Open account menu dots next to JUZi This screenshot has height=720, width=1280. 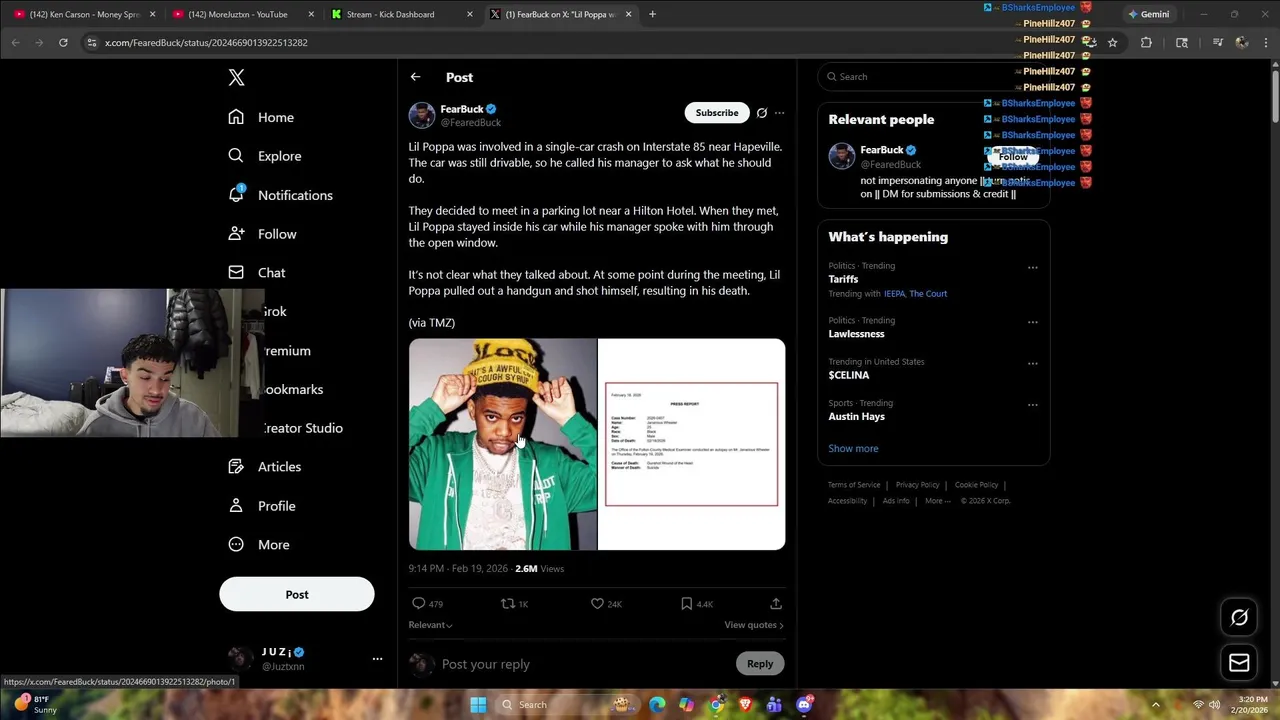click(377, 658)
